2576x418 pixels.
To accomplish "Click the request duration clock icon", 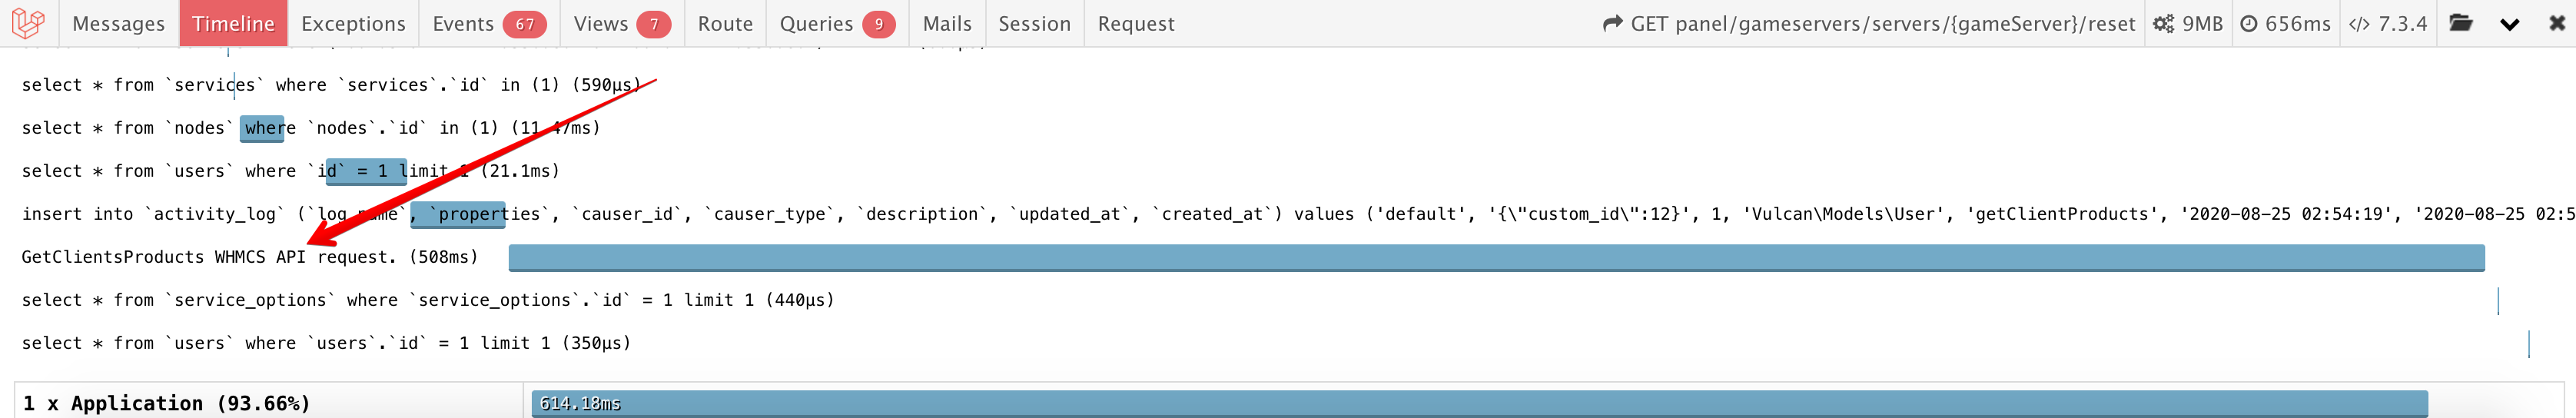I will pyautogui.click(x=2249, y=24).
